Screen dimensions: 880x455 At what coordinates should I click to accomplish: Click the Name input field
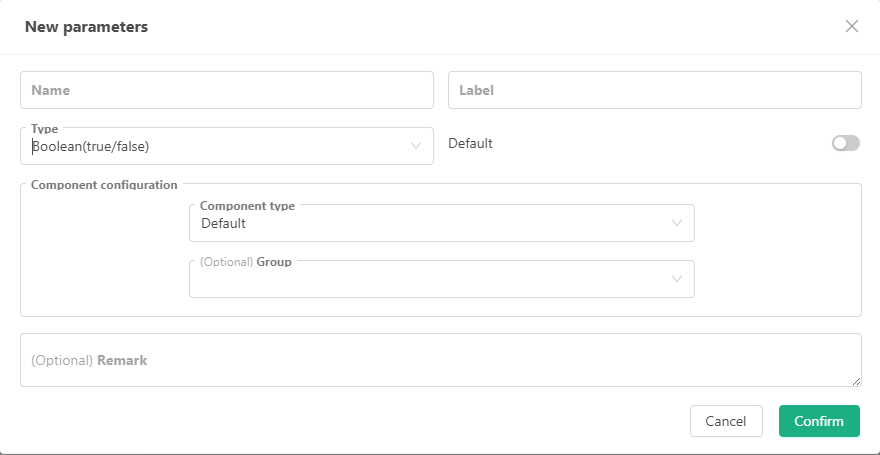tap(226, 90)
